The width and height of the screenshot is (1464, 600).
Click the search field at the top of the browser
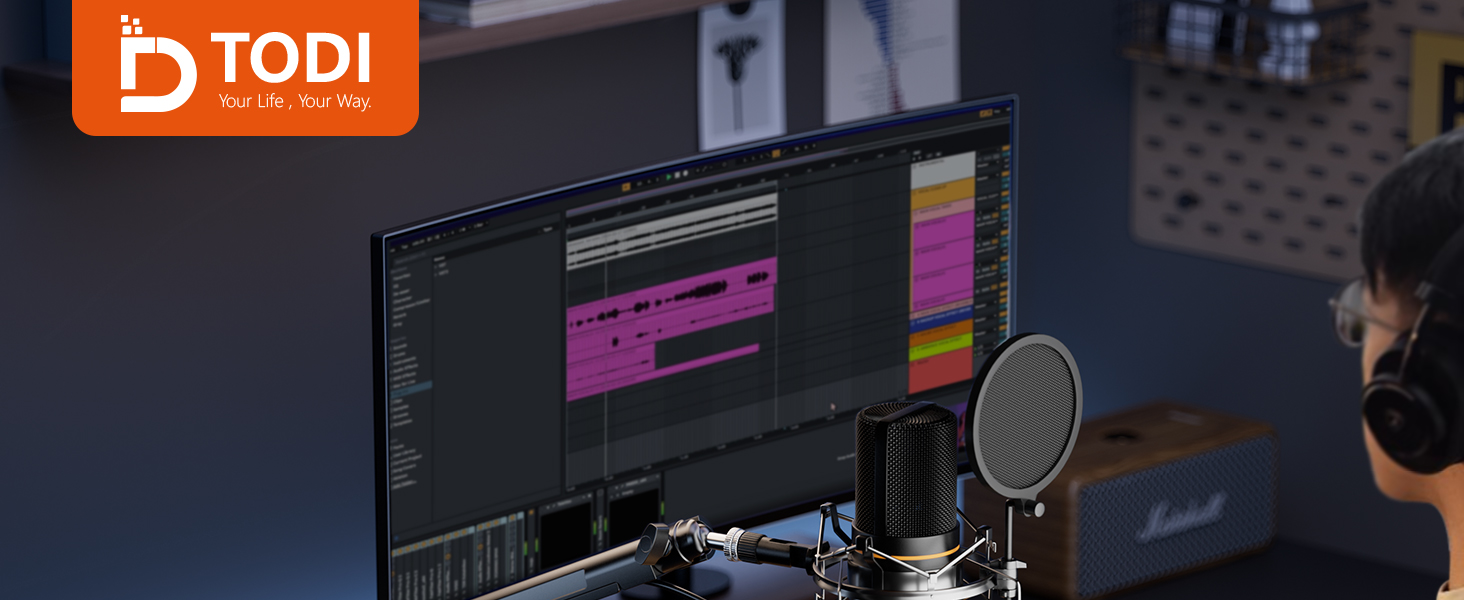410,262
